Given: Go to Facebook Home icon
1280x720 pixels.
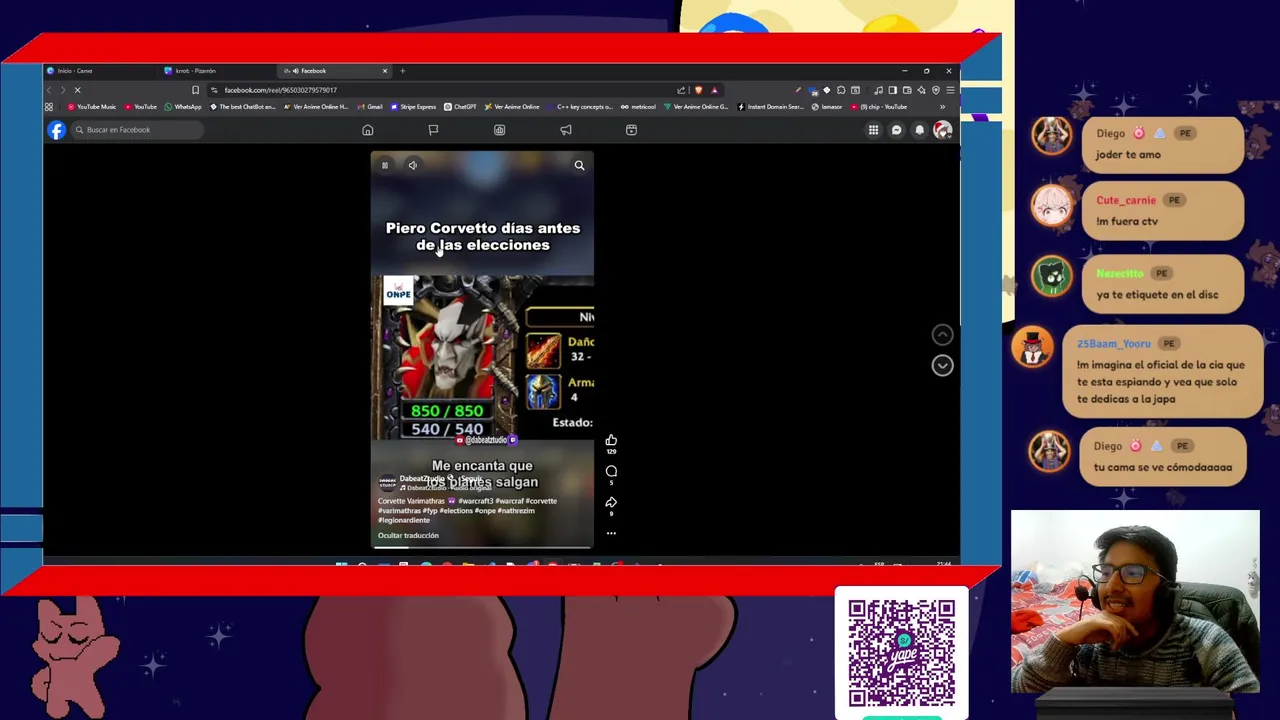Looking at the screenshot, I should point(368,130).
